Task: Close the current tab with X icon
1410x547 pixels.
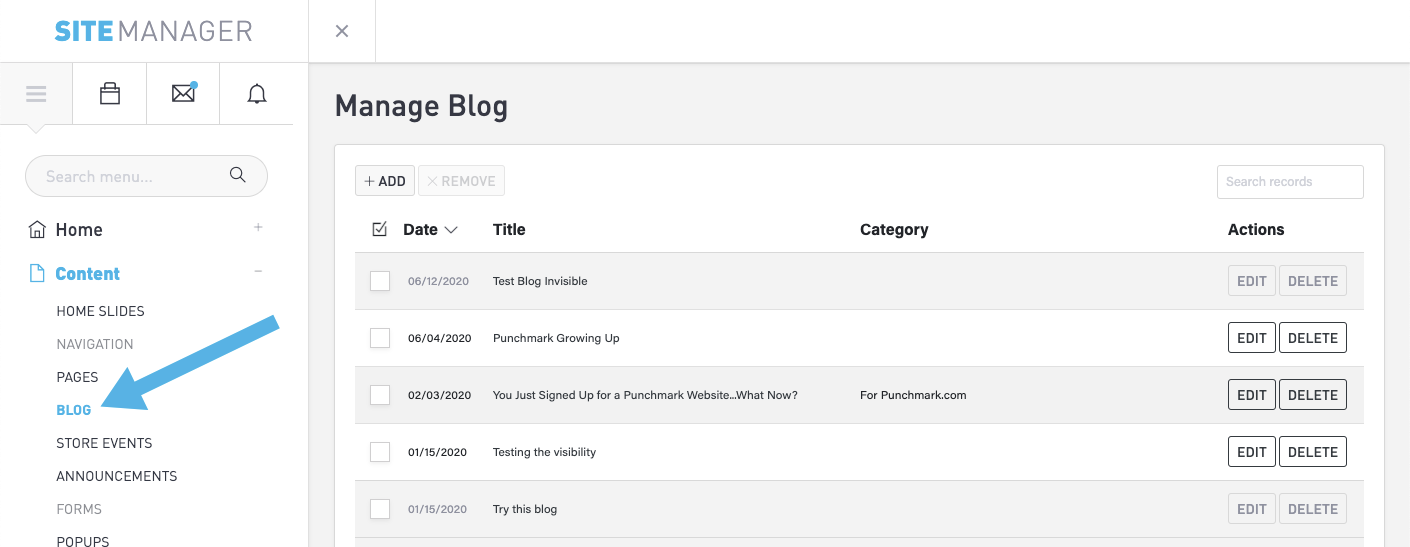Action: [342, 31]
